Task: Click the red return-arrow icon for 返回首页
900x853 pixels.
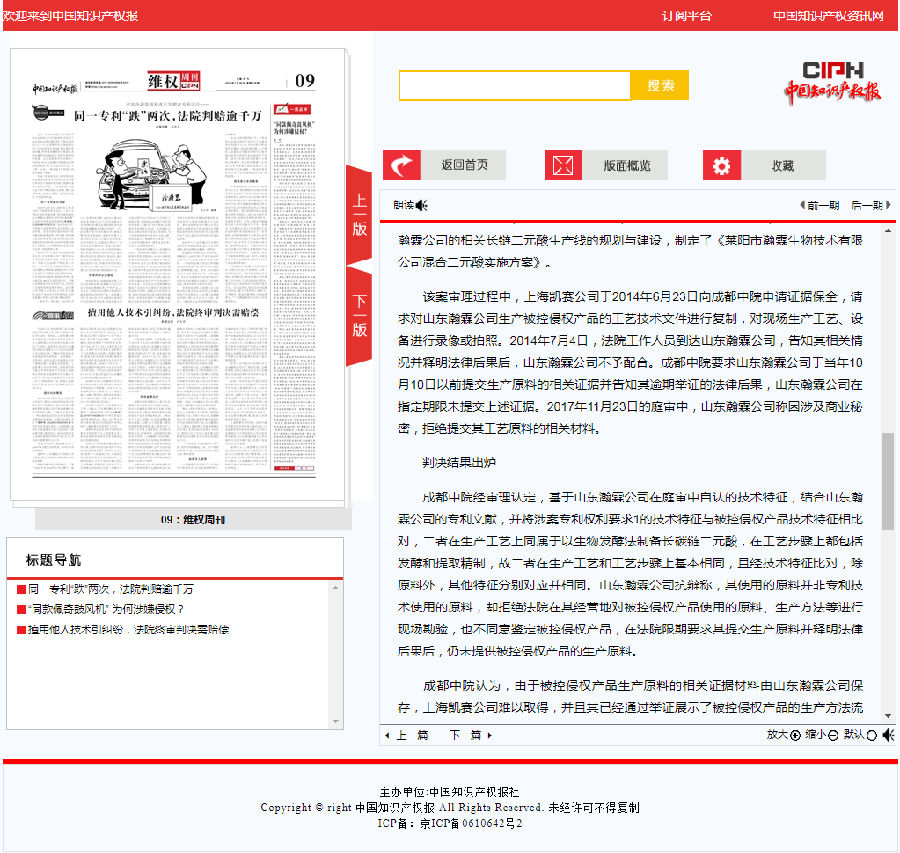Action: (402, 165)
